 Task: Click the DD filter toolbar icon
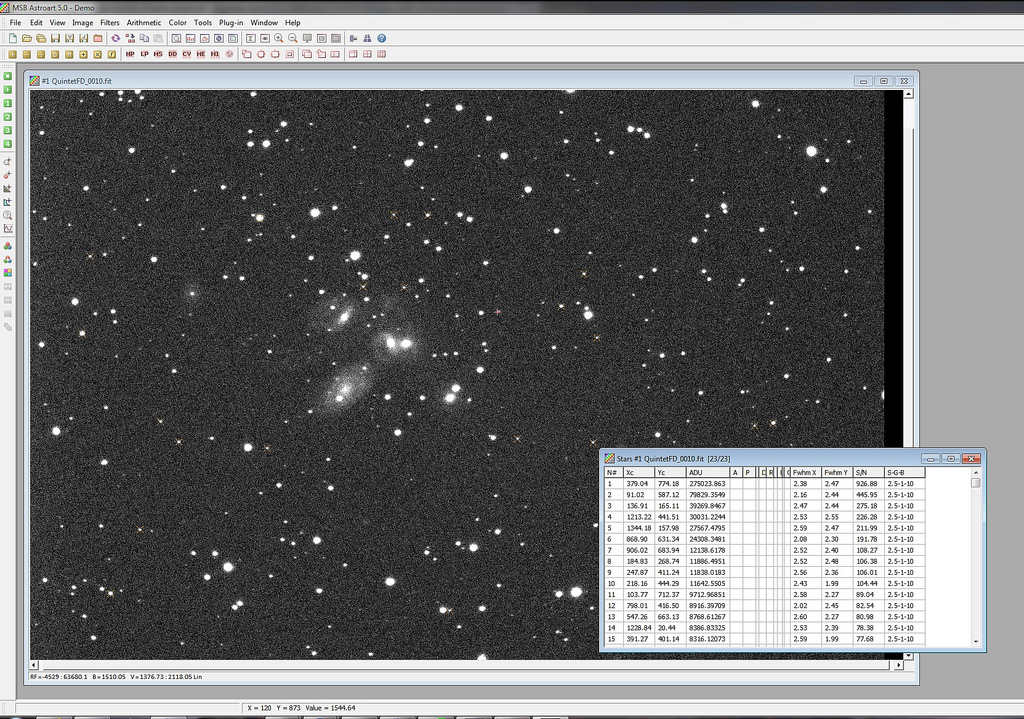coord(173,54)
